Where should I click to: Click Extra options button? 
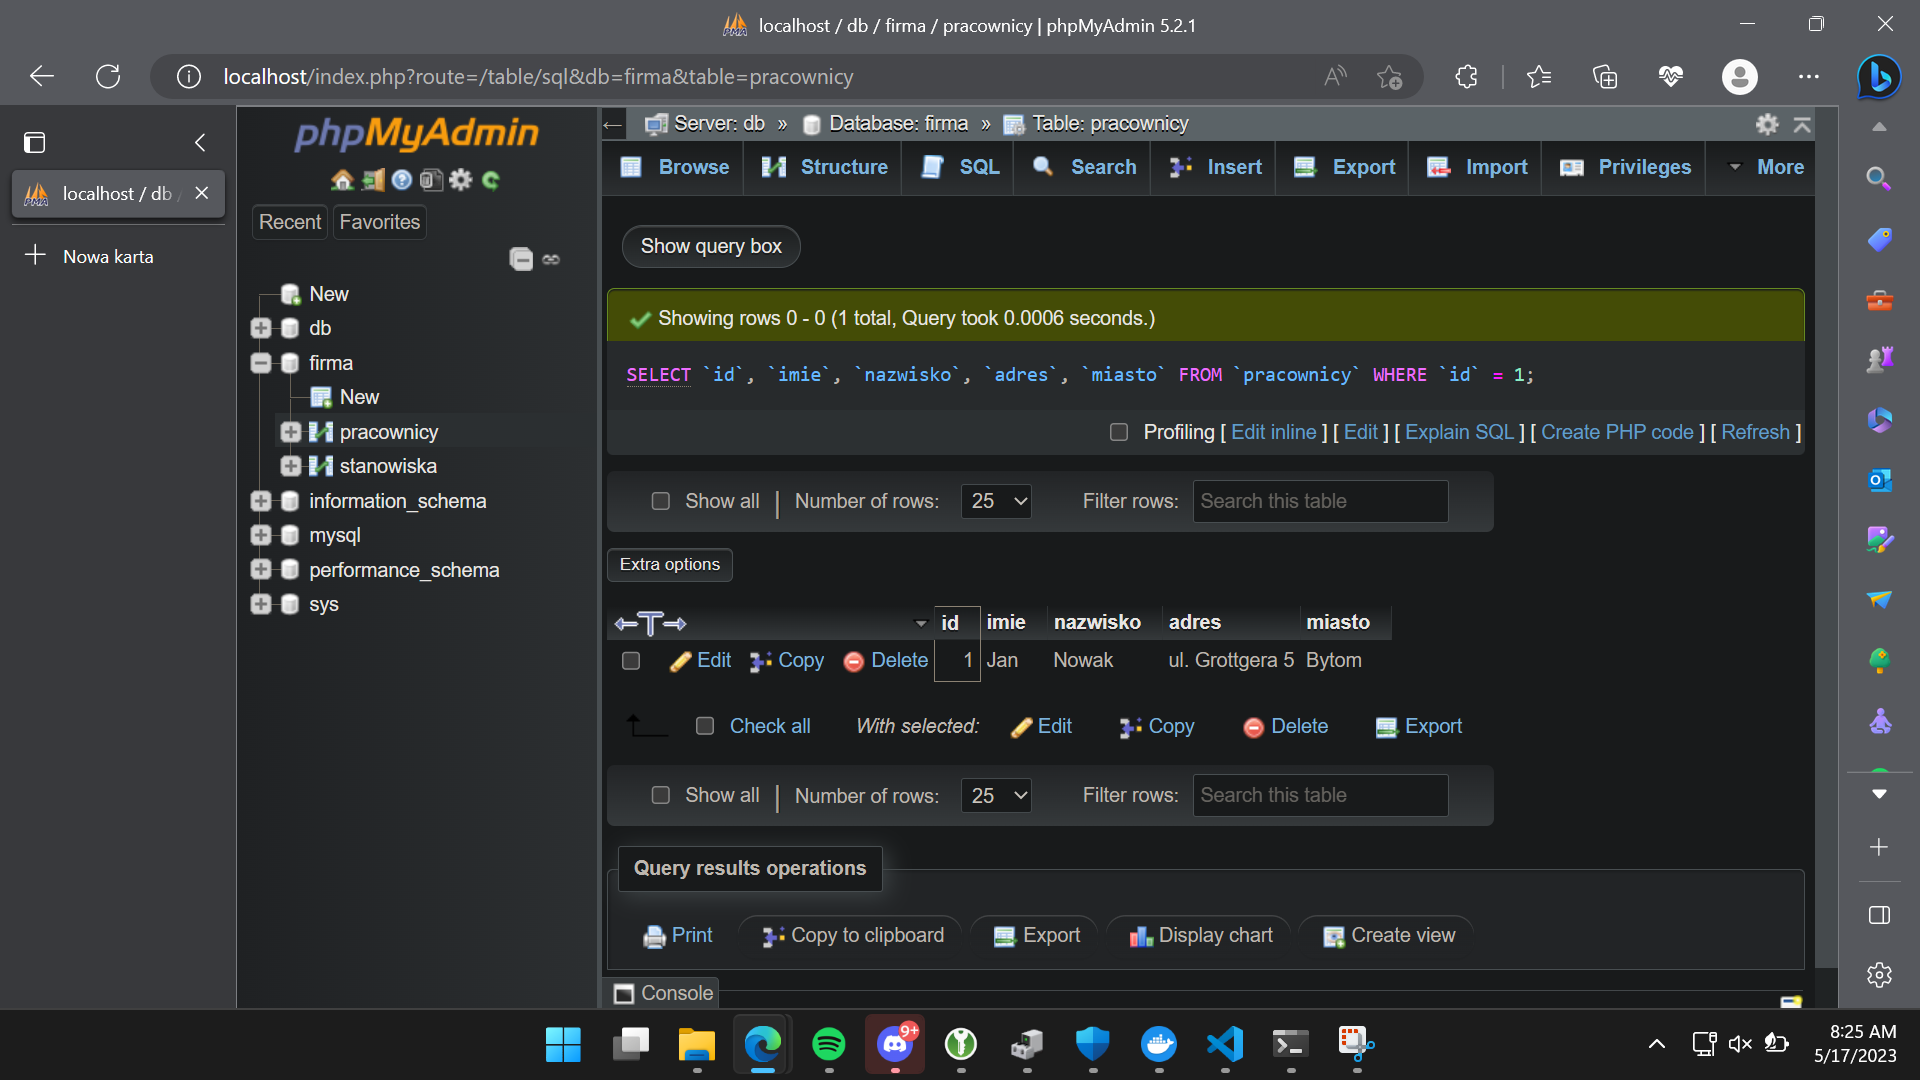pyautogui.click(x=670, y=565)
